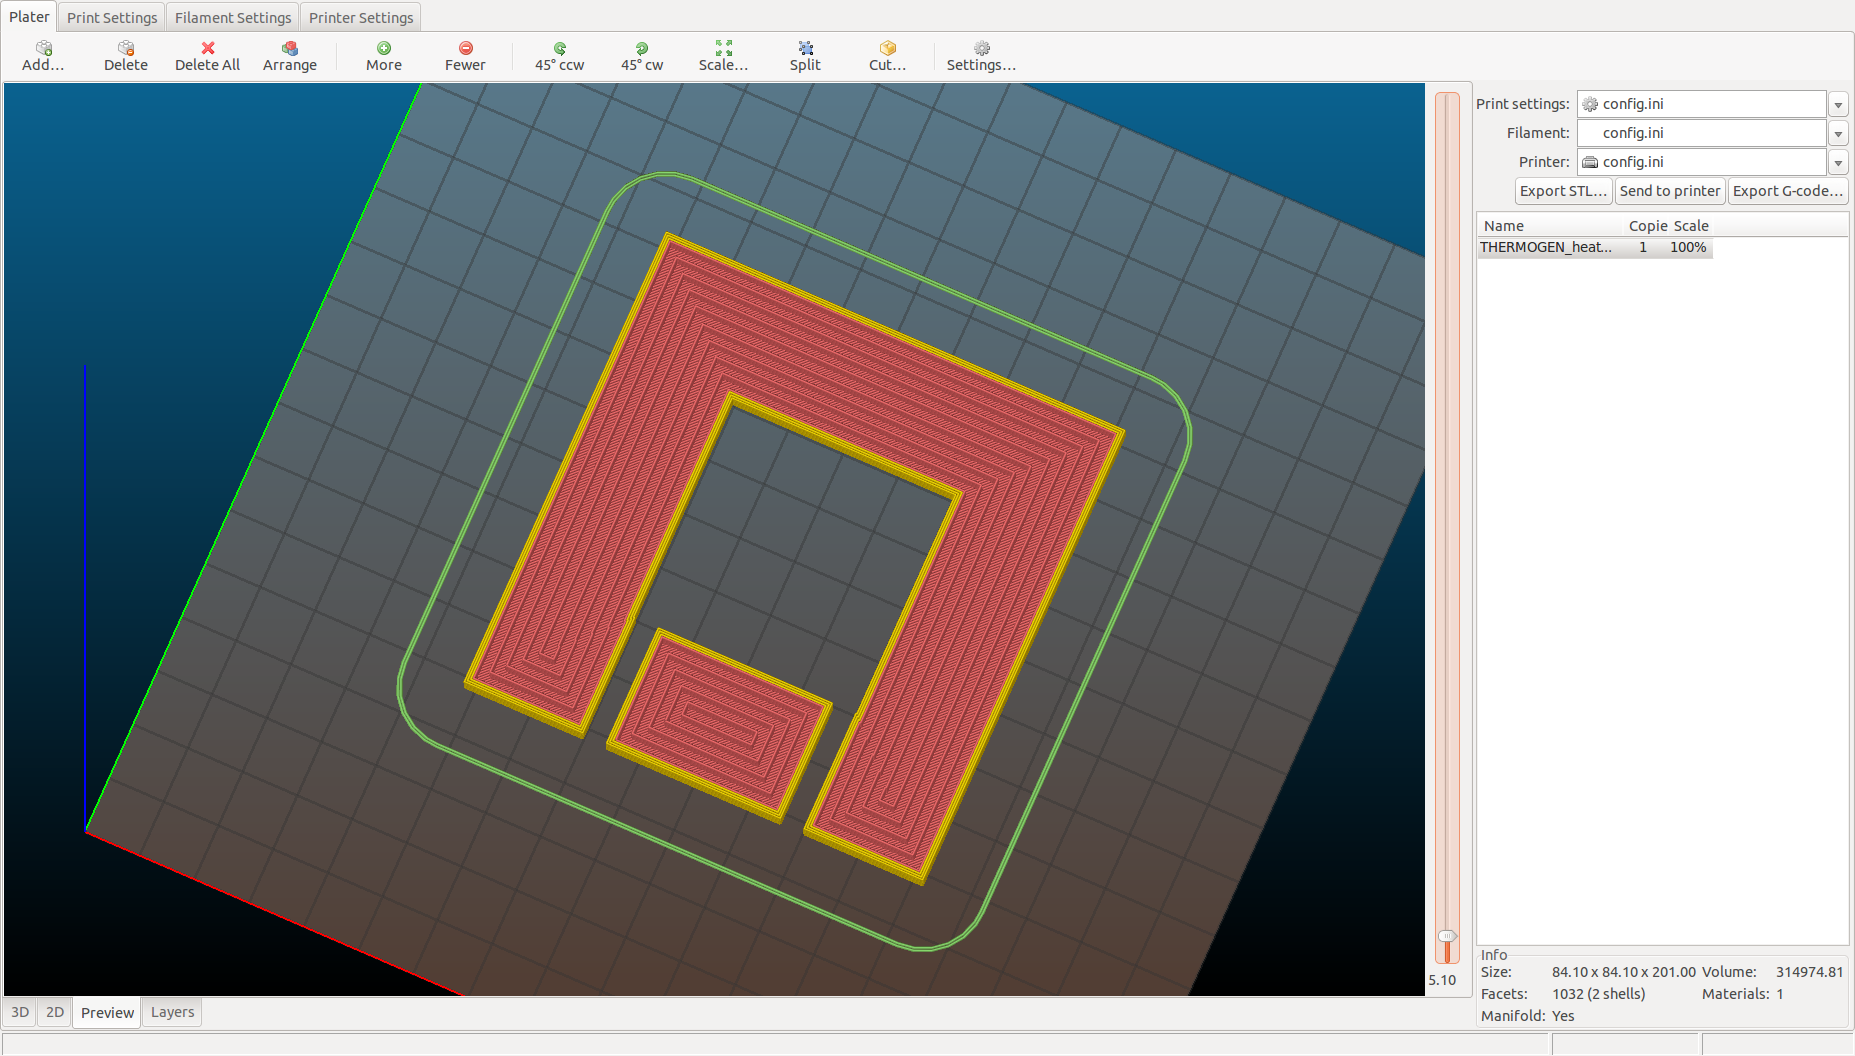This screenshot has height=1056, width=1855.
Task: Open the Printer Settings tab
Action: tap(361, 18)
